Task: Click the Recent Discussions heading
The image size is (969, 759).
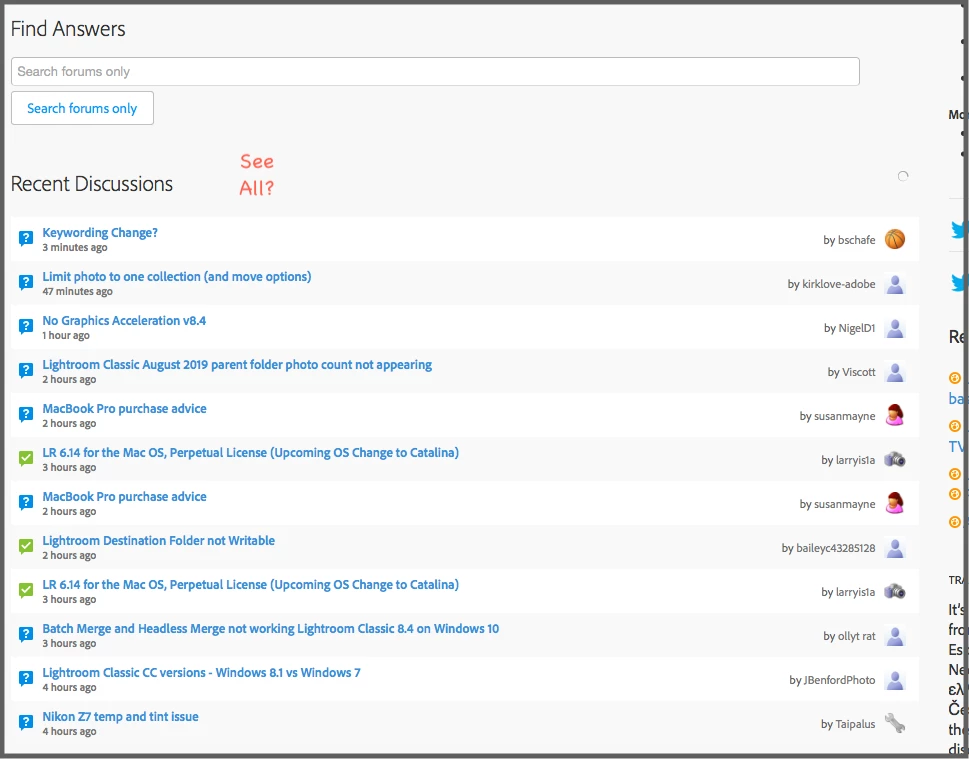Action: tap(92, 184)
